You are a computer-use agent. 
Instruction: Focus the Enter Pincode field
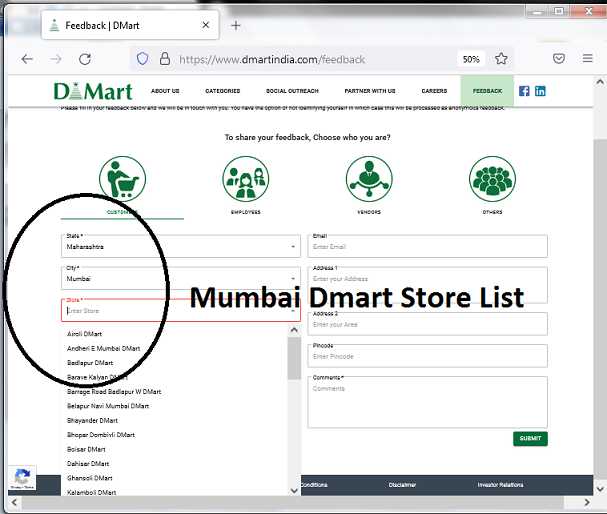(x=427, y=356)
